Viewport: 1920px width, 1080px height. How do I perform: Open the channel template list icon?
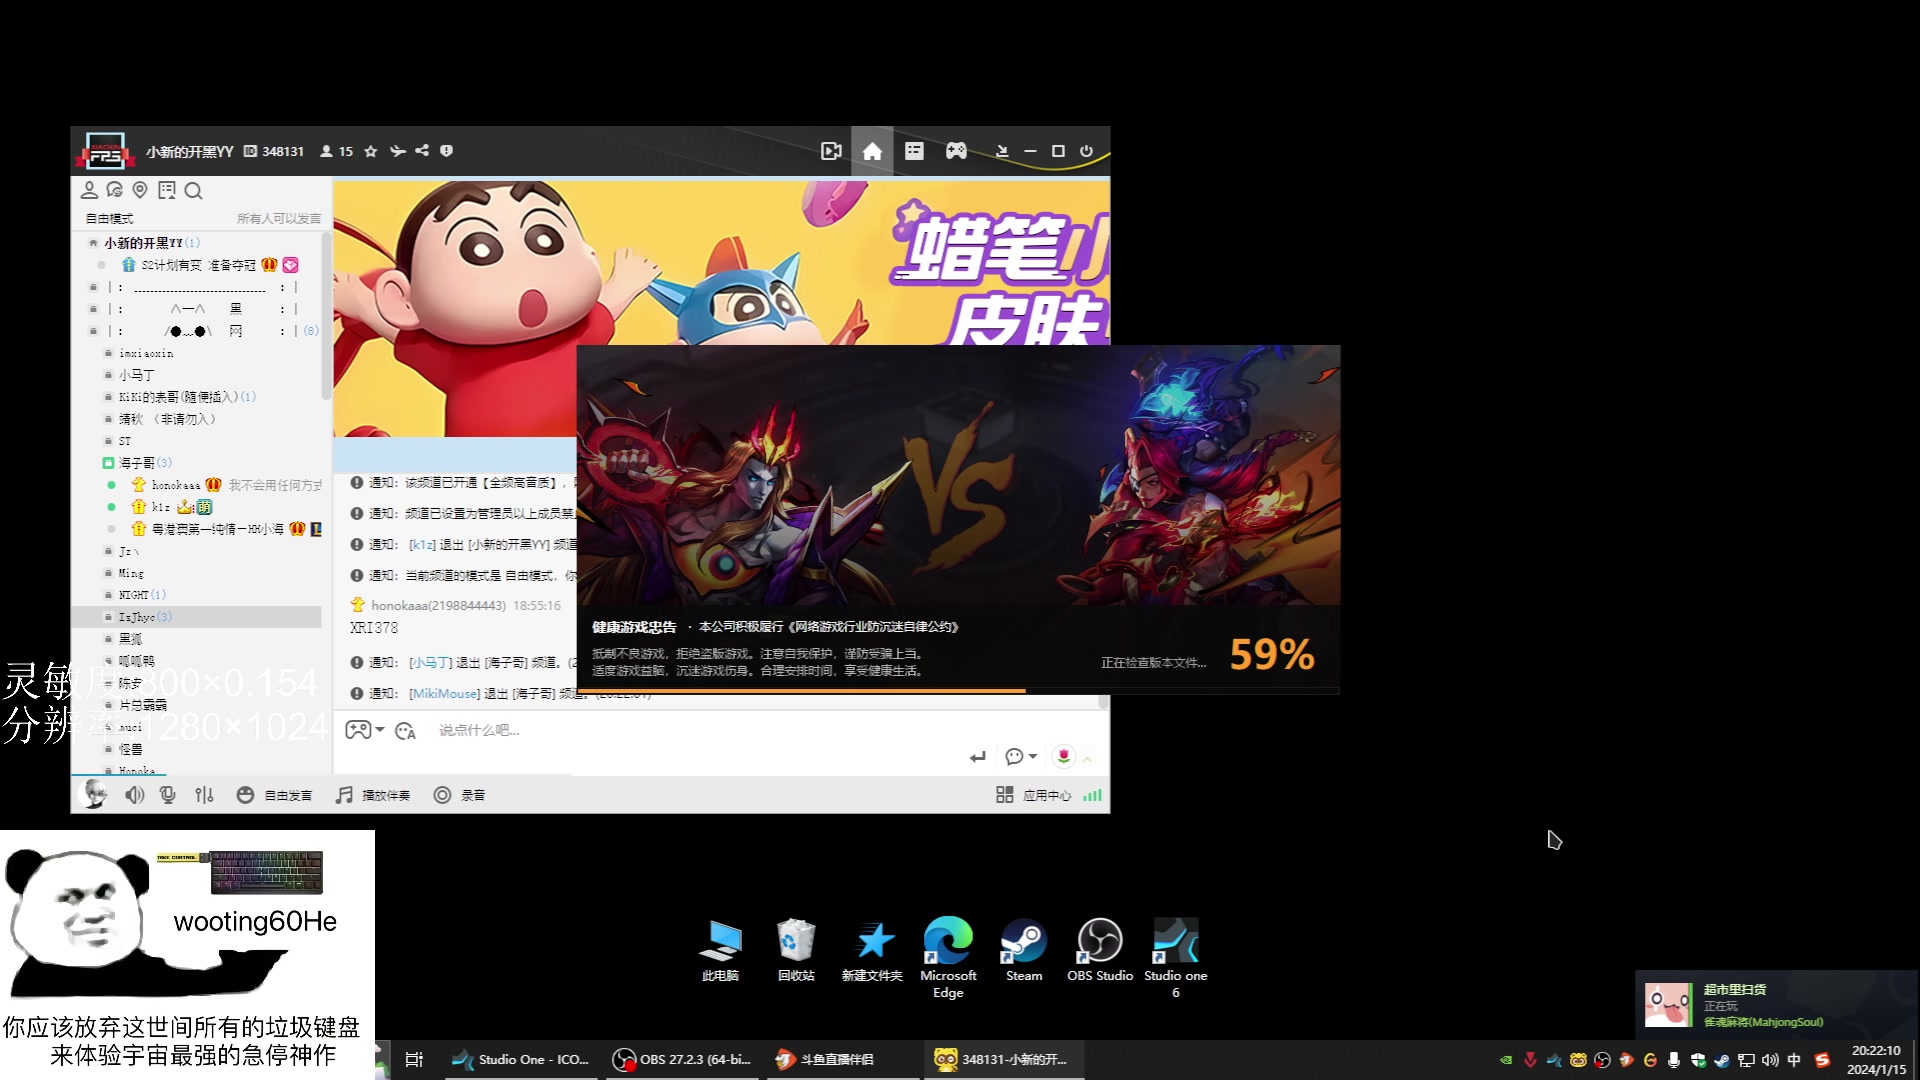tap(914, 151)
